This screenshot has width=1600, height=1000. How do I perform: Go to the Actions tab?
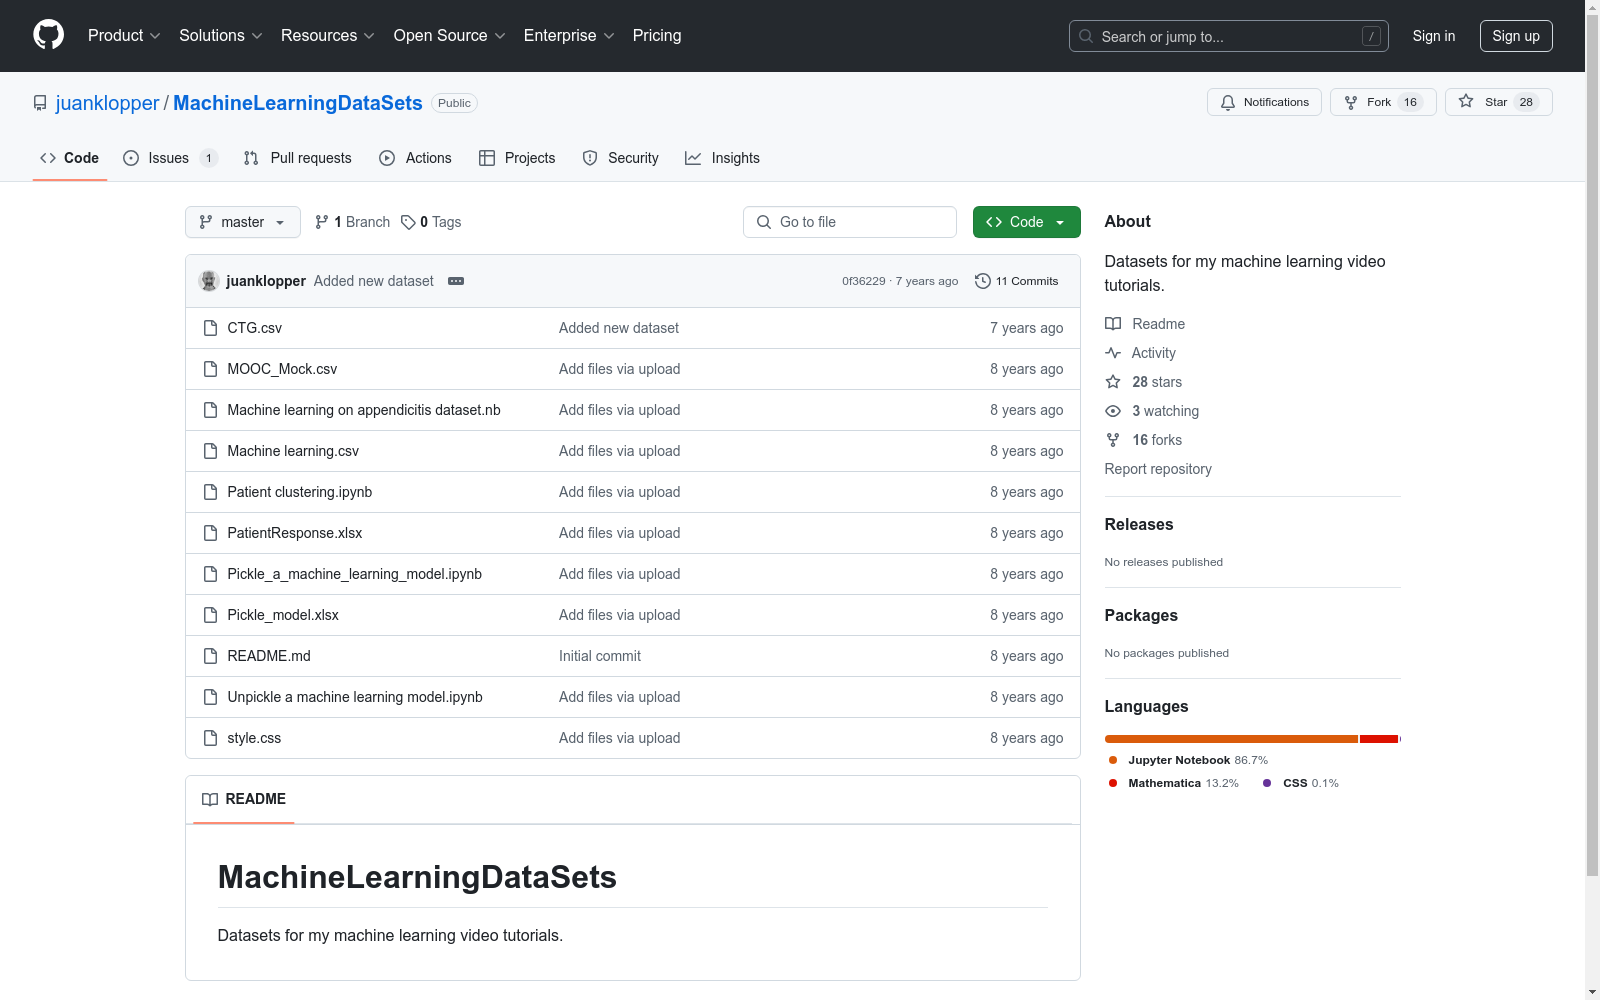(416, 158)
